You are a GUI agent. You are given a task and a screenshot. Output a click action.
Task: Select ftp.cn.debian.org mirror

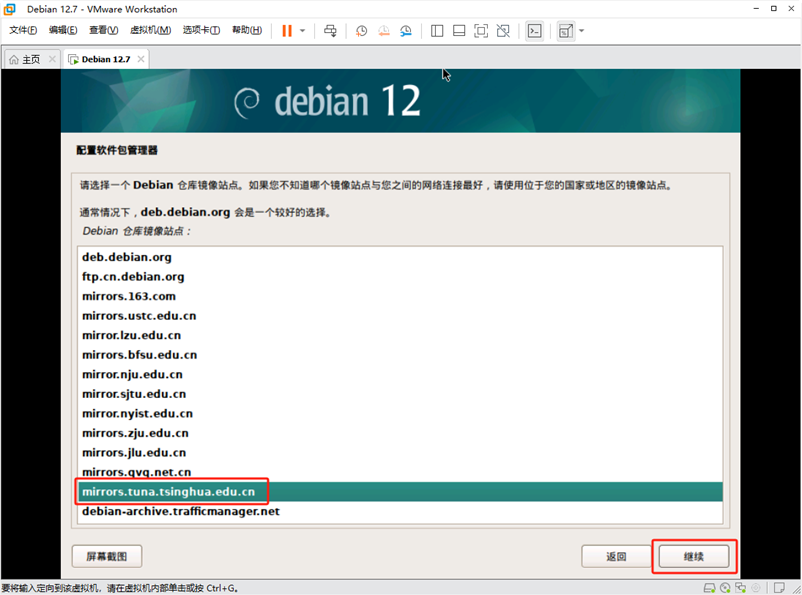click(x=400, y=276)
